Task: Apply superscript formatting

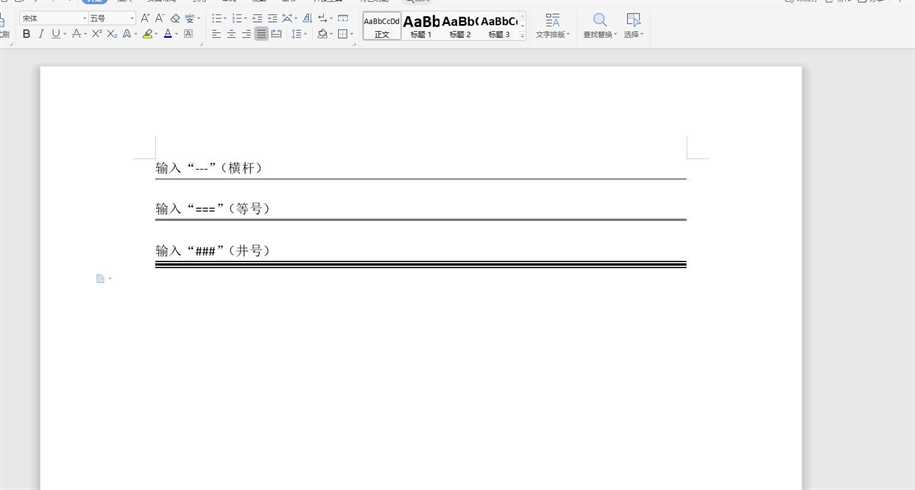Action: click(97, 34)
